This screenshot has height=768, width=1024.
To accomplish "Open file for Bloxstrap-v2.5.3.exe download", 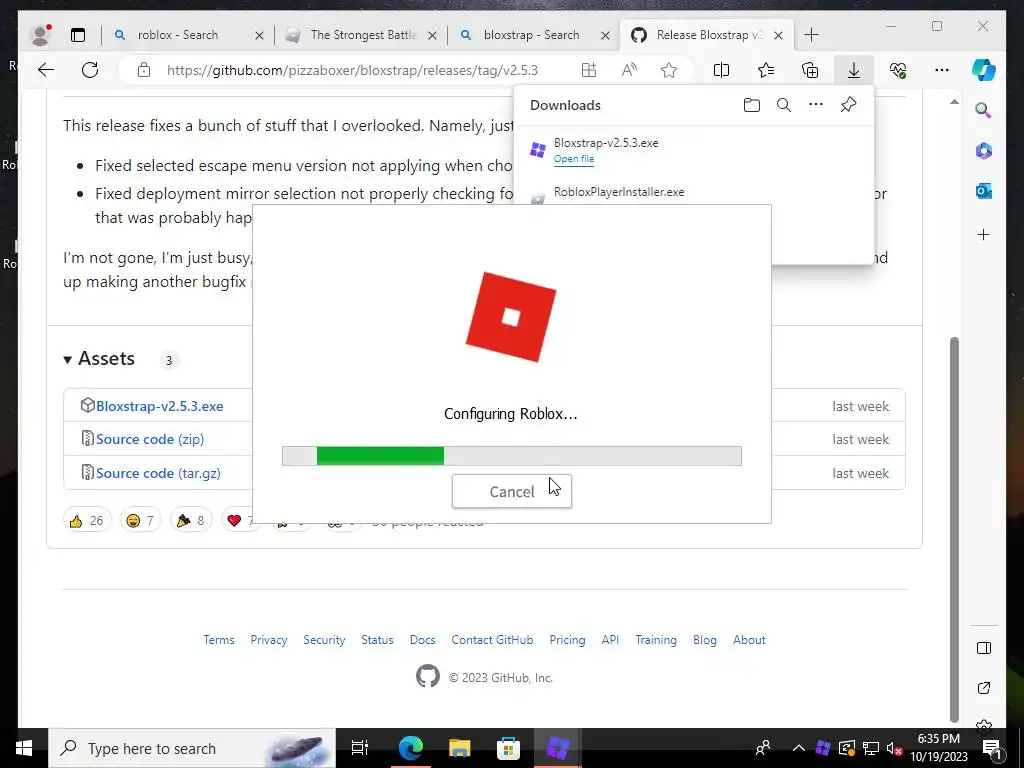I will (x=573, y=159).
